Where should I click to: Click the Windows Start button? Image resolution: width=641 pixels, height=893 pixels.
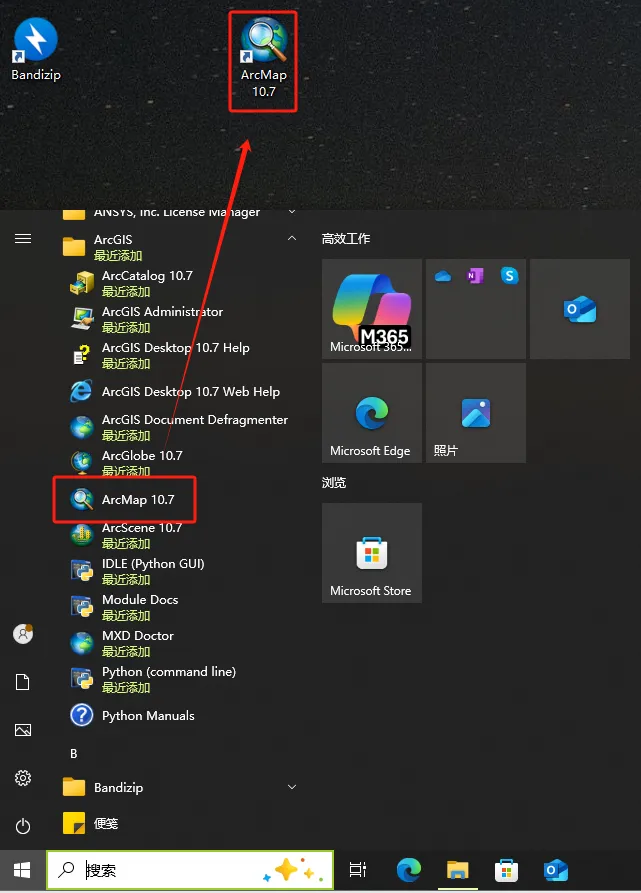23,870
